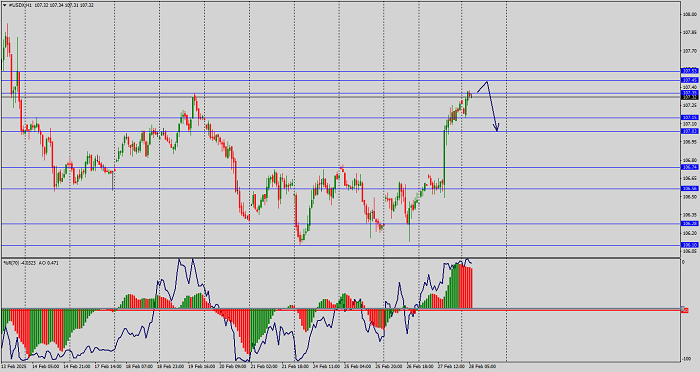Click the 106.28 price level label

click(690, 223)
